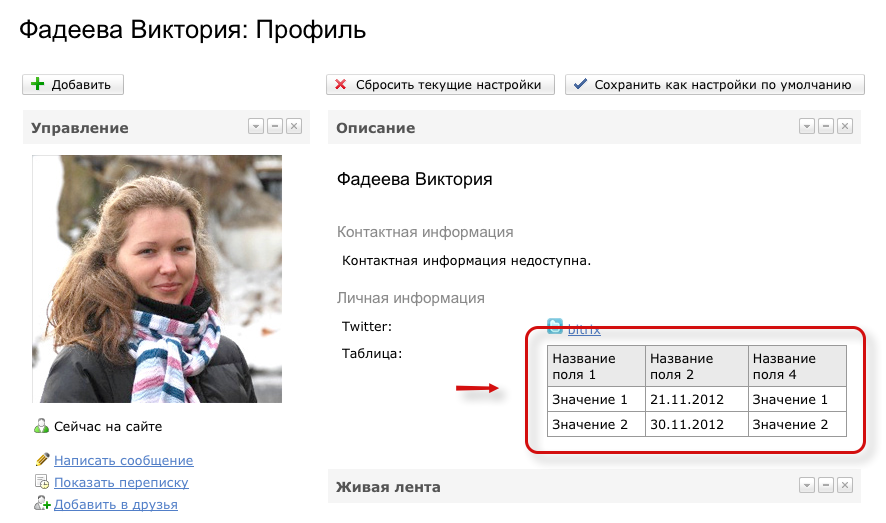Remove the Живая лента panel with its X icon
This screenshot has width=886, height=523.
(x=845, y=485)
